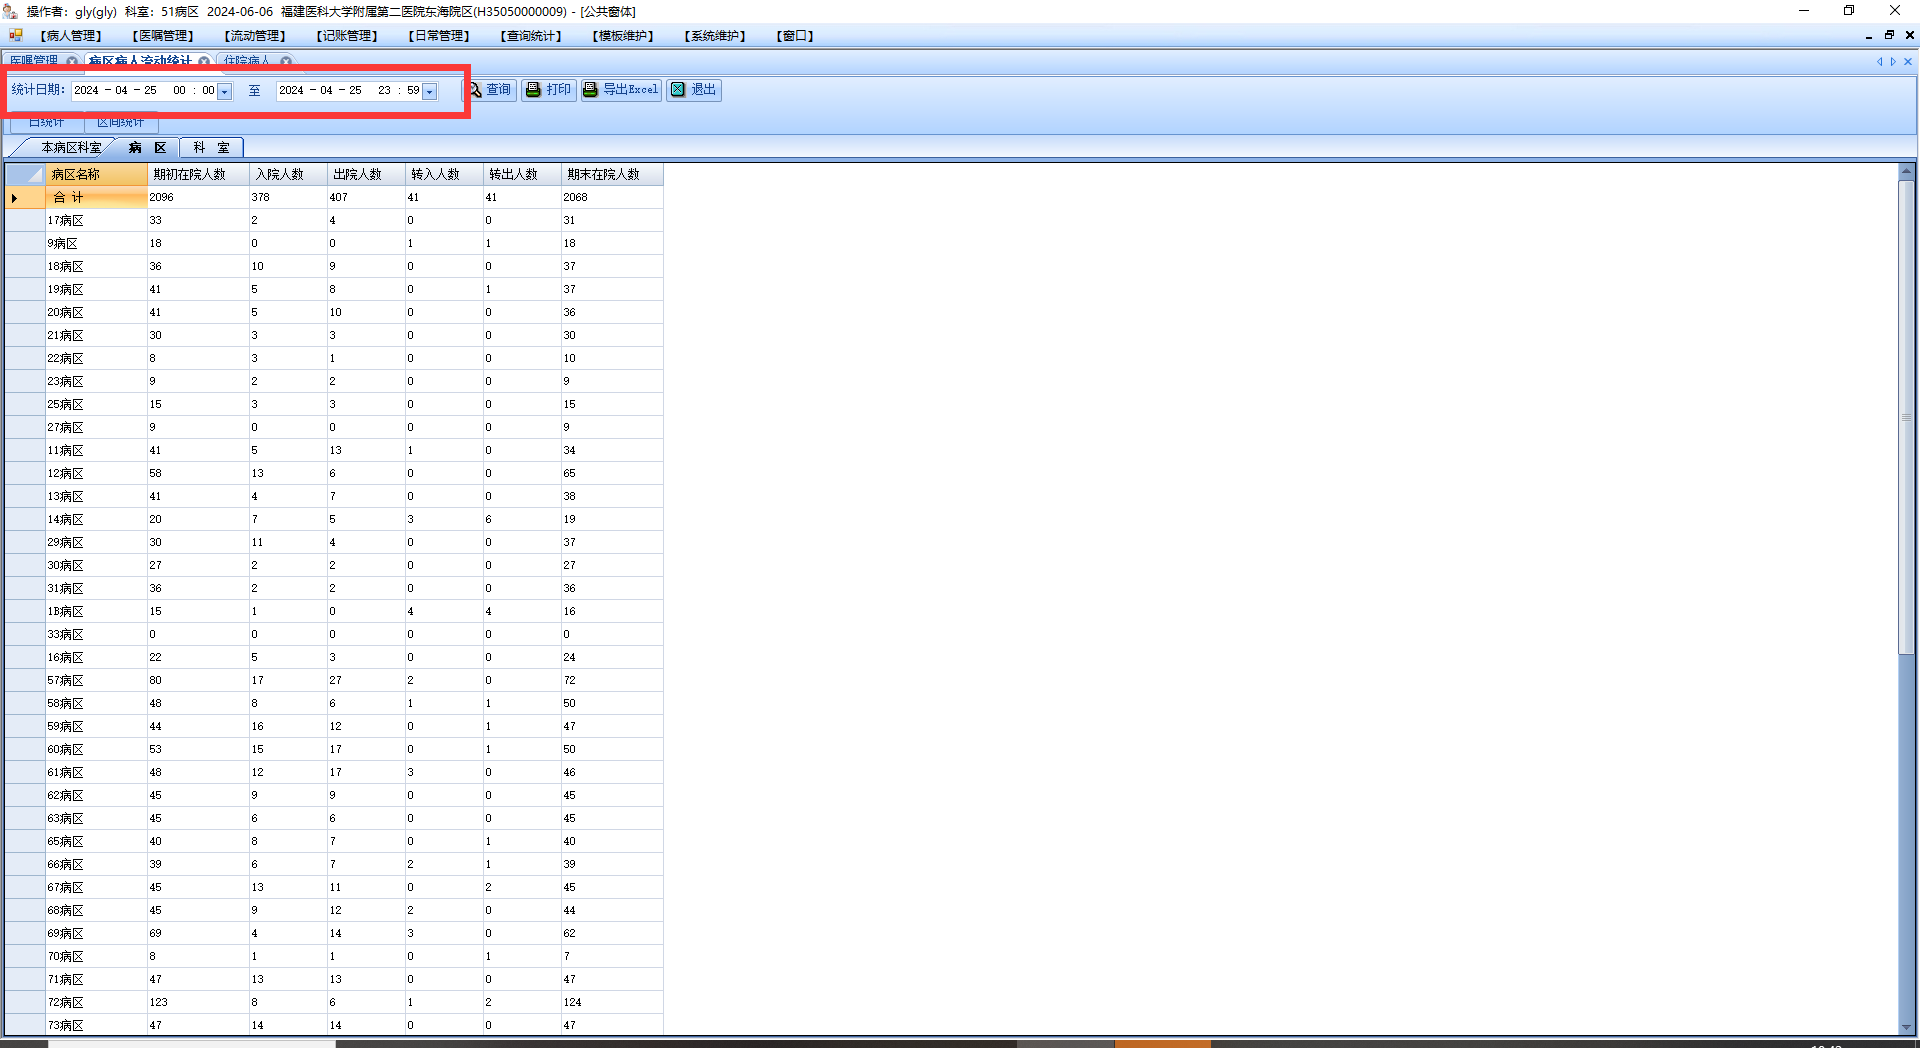1920x1048 pixels.
Task: Click the 入院人数 column header
Action: [289, 174]
